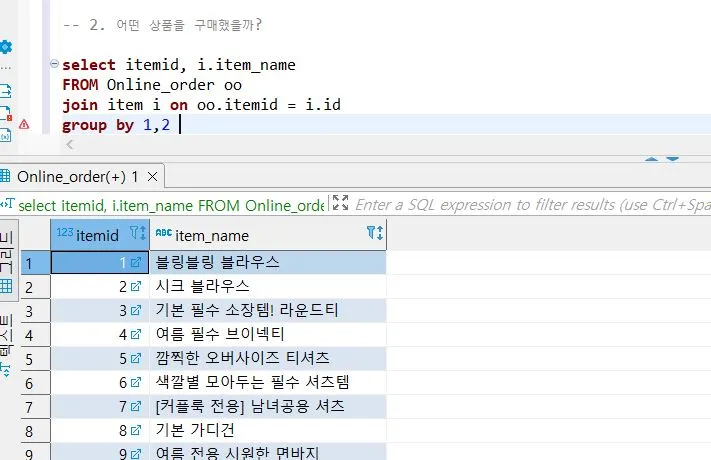This screenshot has width=711, height=460.
Task: Select cell '블링블링 블라우스'
Action: click(x=268, y=262)
